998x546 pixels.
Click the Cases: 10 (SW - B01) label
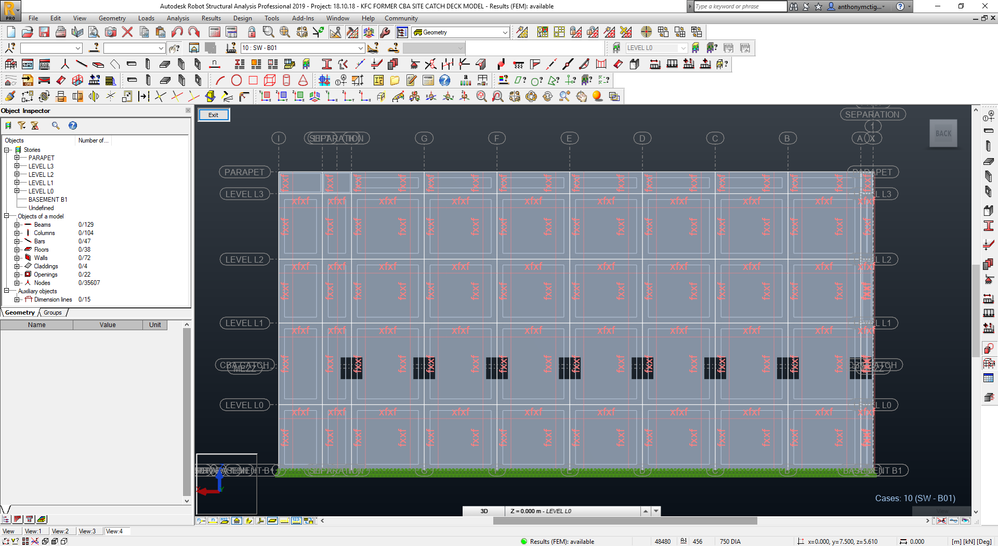click(x=915, y=498)
